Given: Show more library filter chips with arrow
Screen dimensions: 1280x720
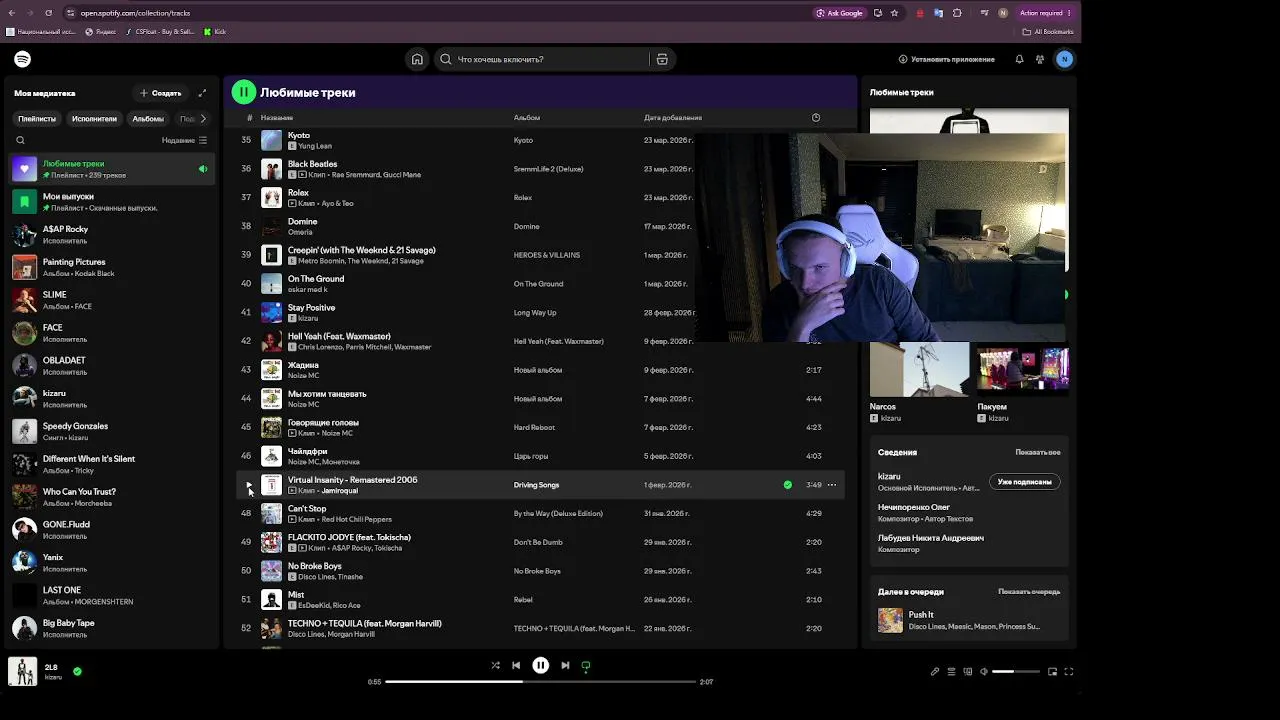Looking at the screenshot, I should (x=203, y=118).
